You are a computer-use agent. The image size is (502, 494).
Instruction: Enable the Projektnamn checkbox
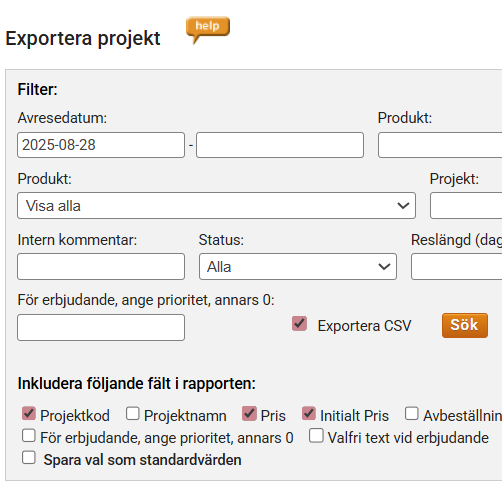pyautogui.click(x=133, y=413)
